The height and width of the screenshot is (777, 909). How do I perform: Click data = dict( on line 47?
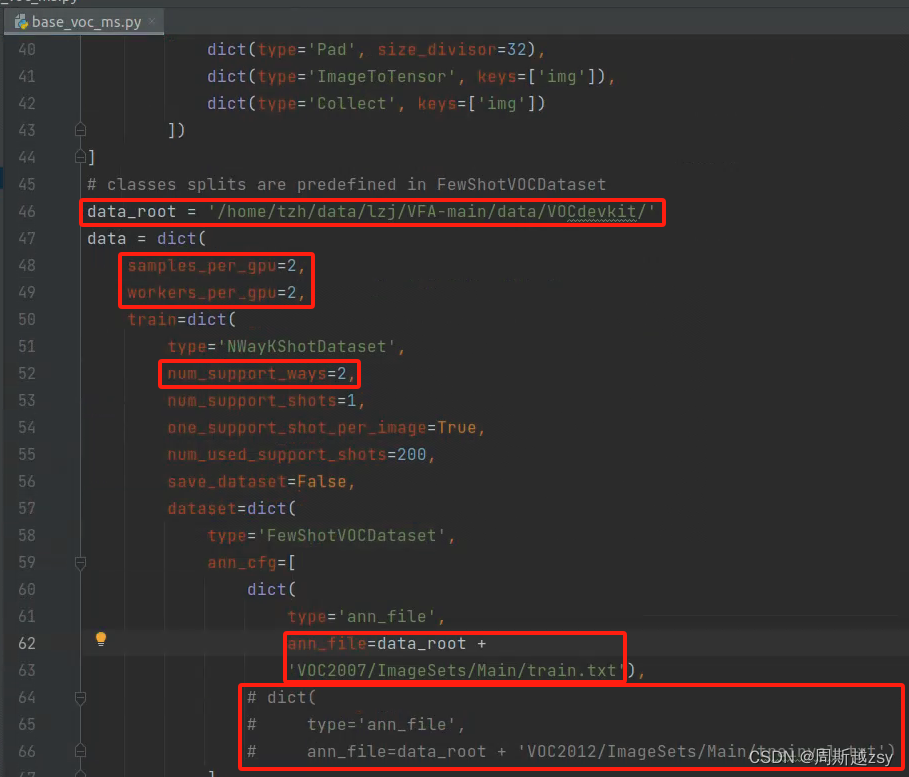[x=146, y=238]
